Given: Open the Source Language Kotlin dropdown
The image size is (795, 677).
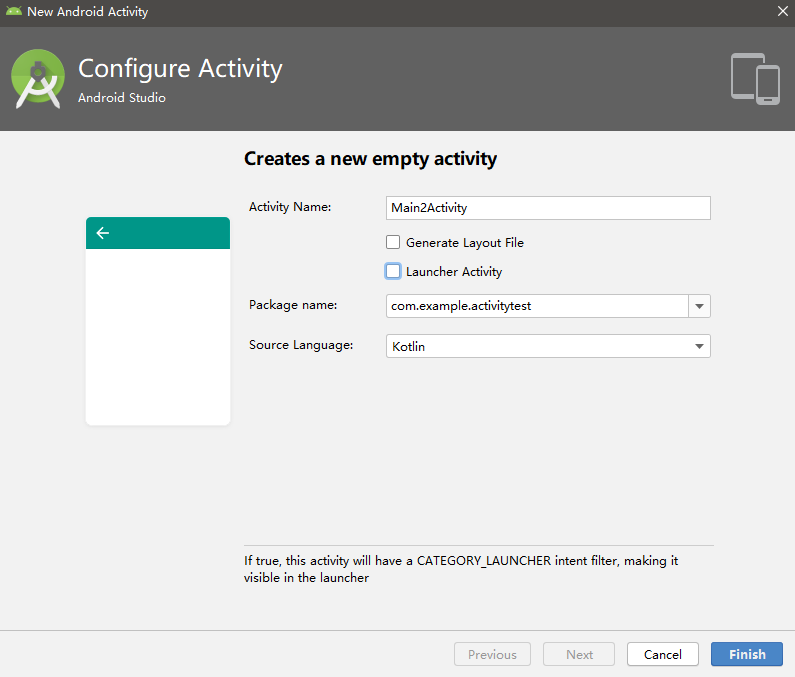Looking at the screenshot, I should tap(548, 346).
